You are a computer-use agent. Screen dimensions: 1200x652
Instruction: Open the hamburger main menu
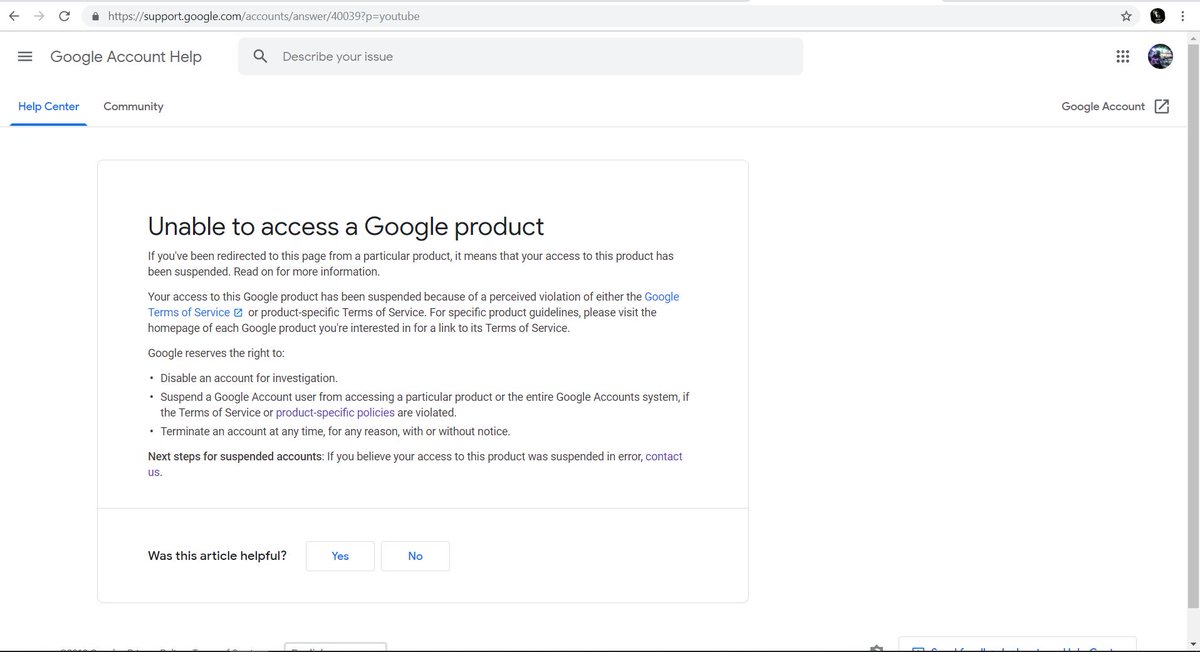point(25,57)
